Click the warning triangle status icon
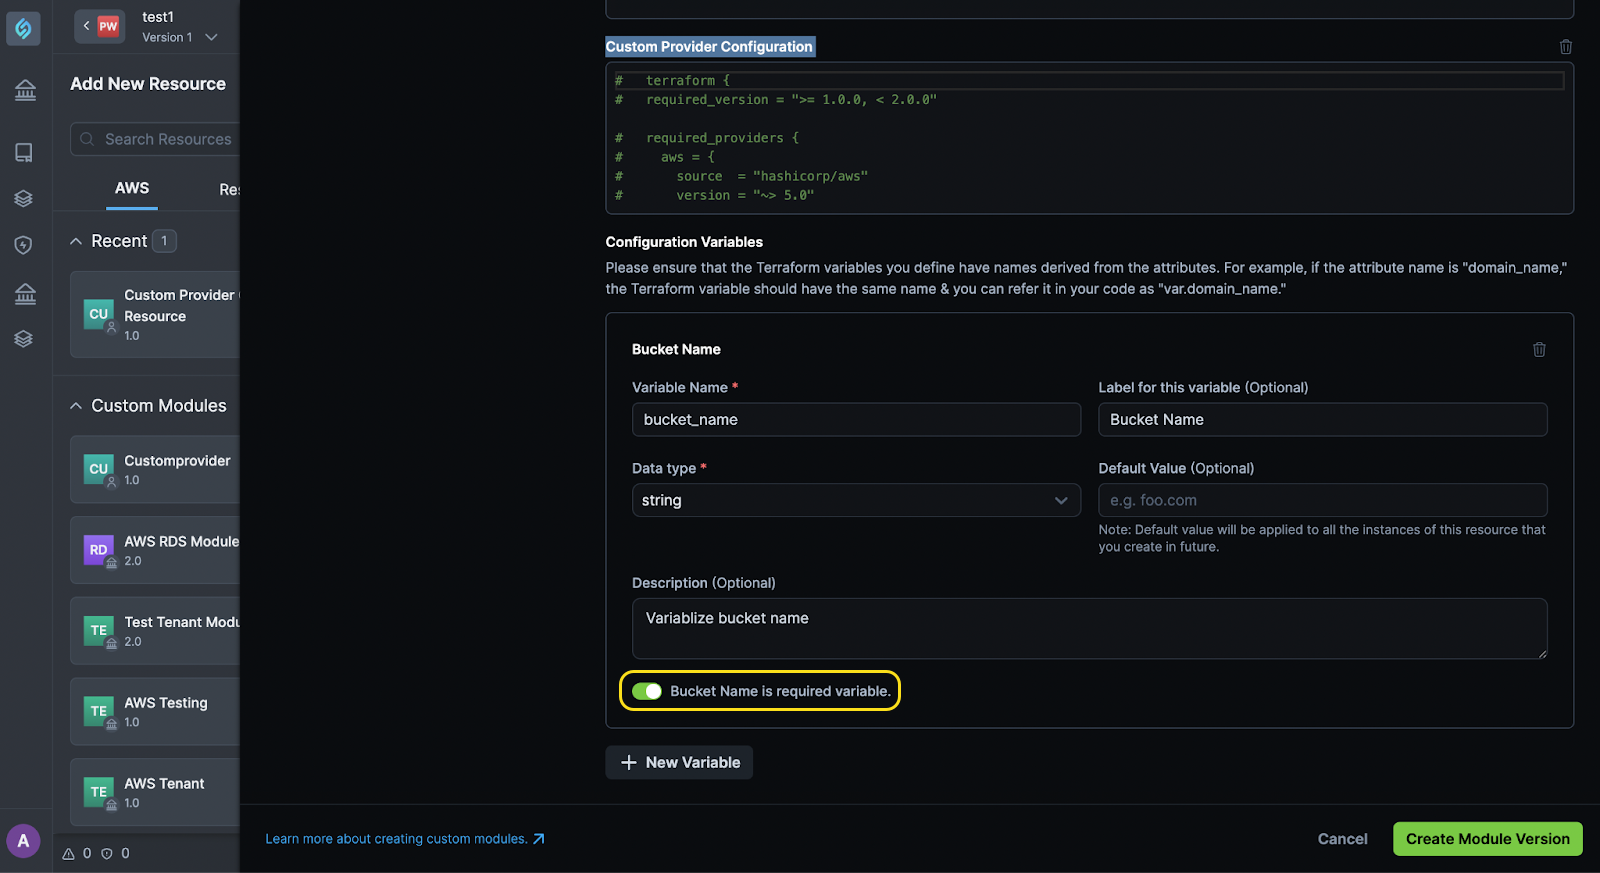 tap(69, 854)
